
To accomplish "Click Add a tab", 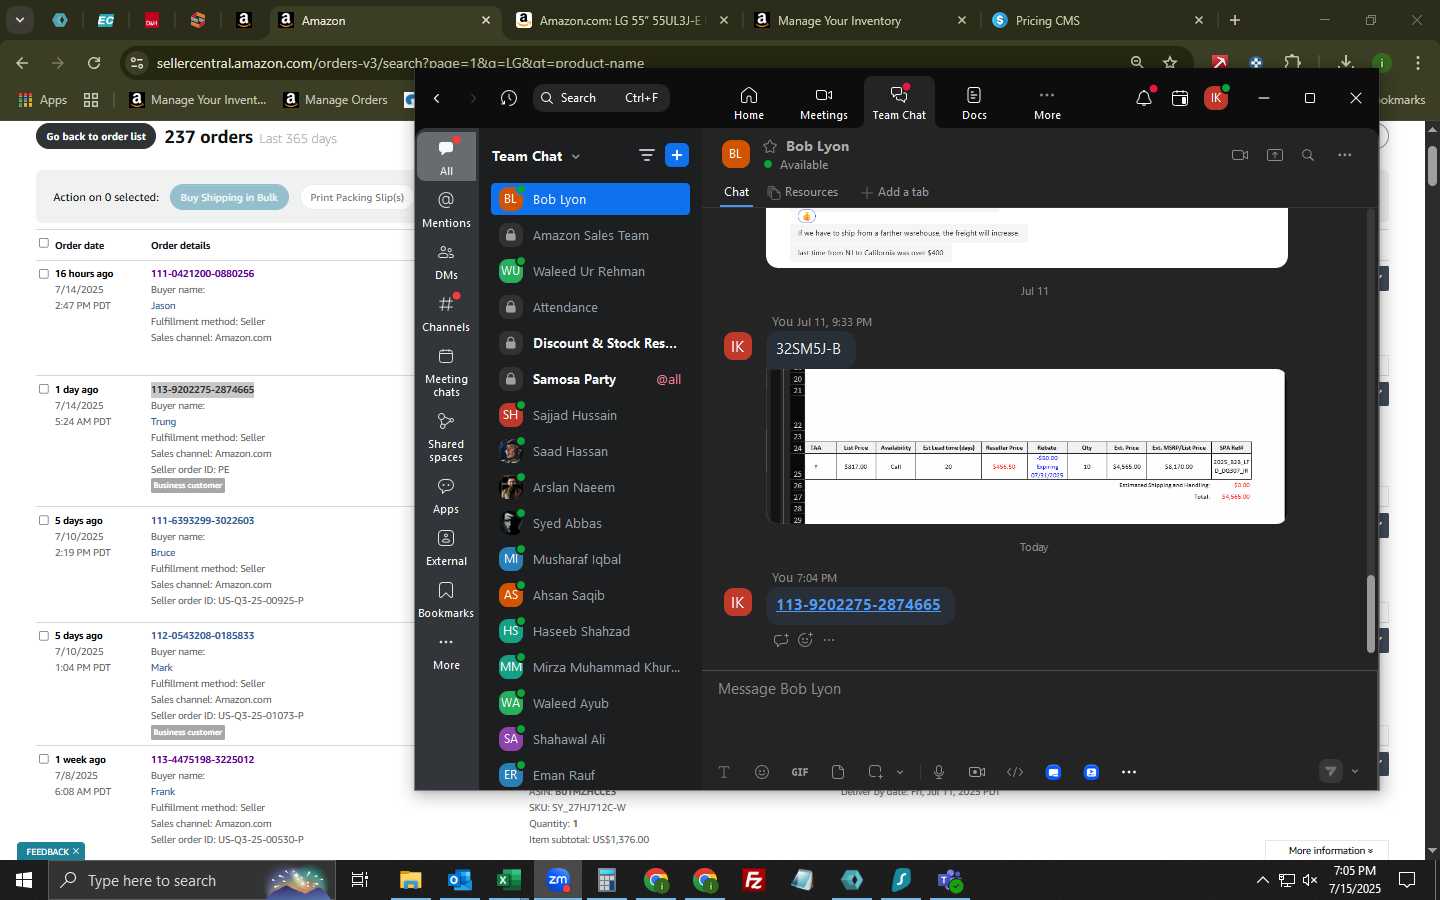I will click(x=895, y=192).
